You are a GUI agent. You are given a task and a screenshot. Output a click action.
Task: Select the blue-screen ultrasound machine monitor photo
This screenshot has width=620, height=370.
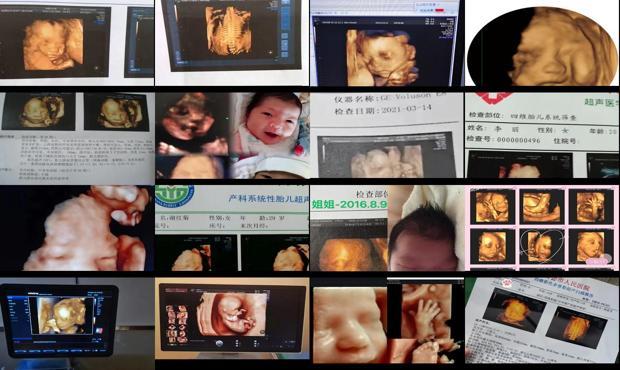click(x=59, y=320)
